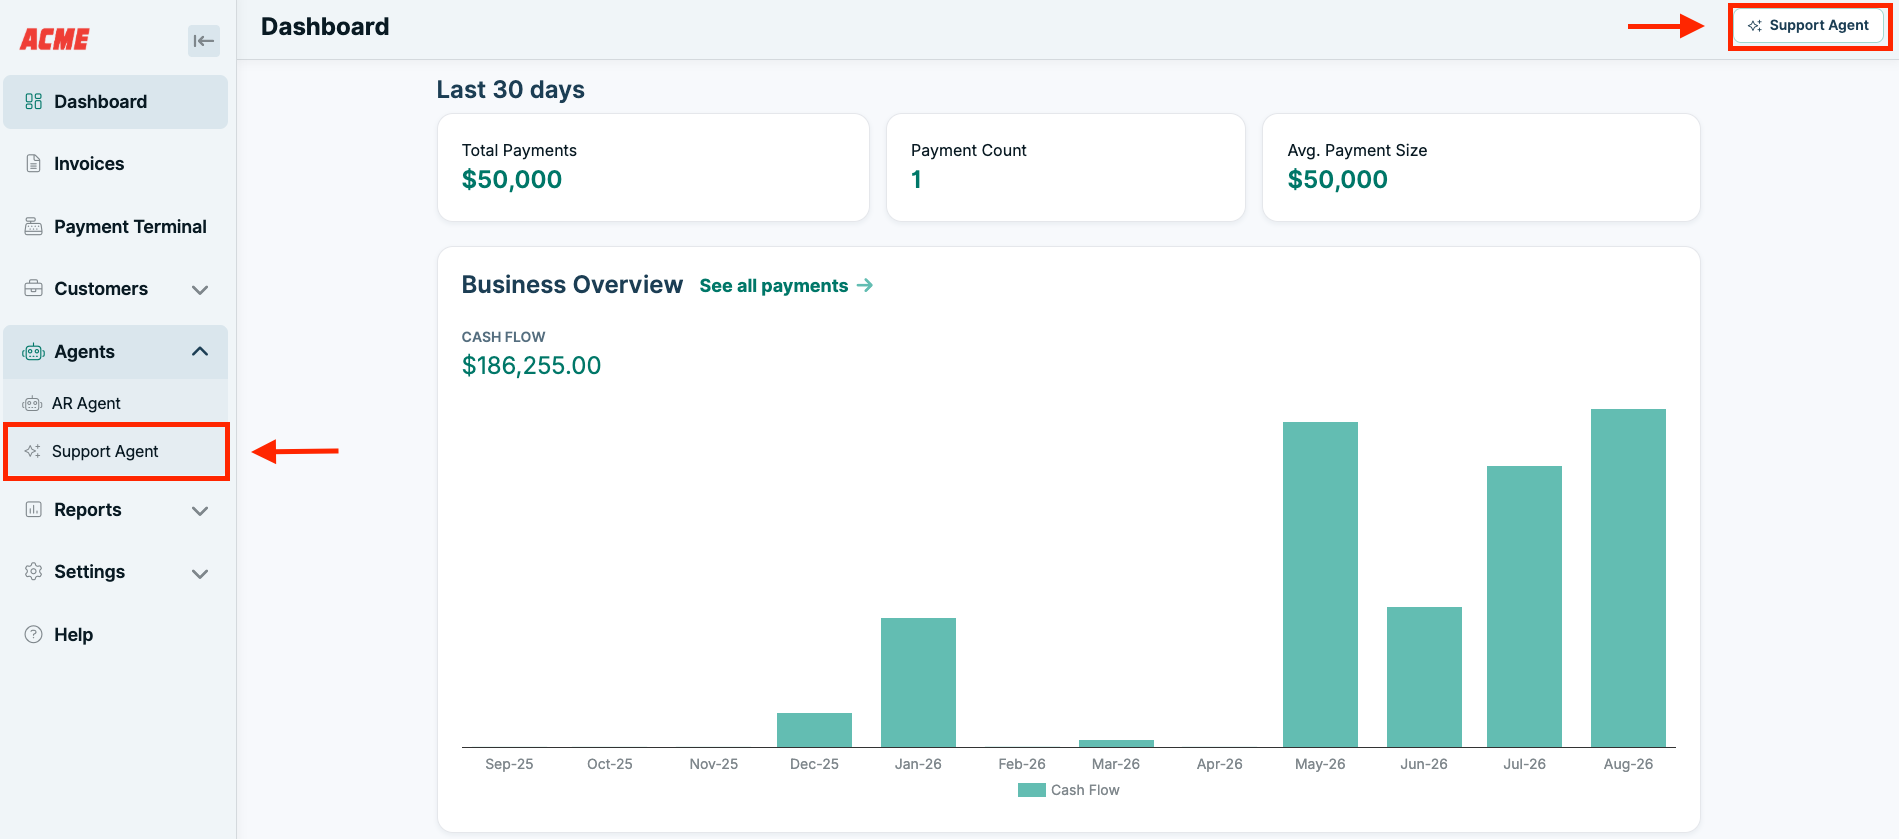Click the Reports section label
Screen dimensions: 1899x839
tap(88, 510)
